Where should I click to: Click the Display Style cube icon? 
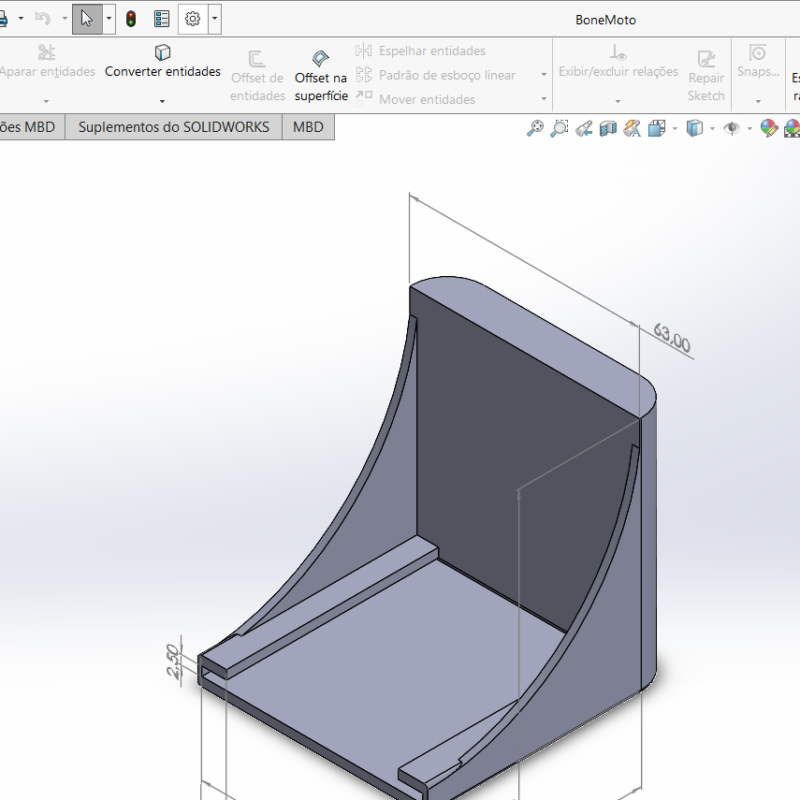point(694,128)
